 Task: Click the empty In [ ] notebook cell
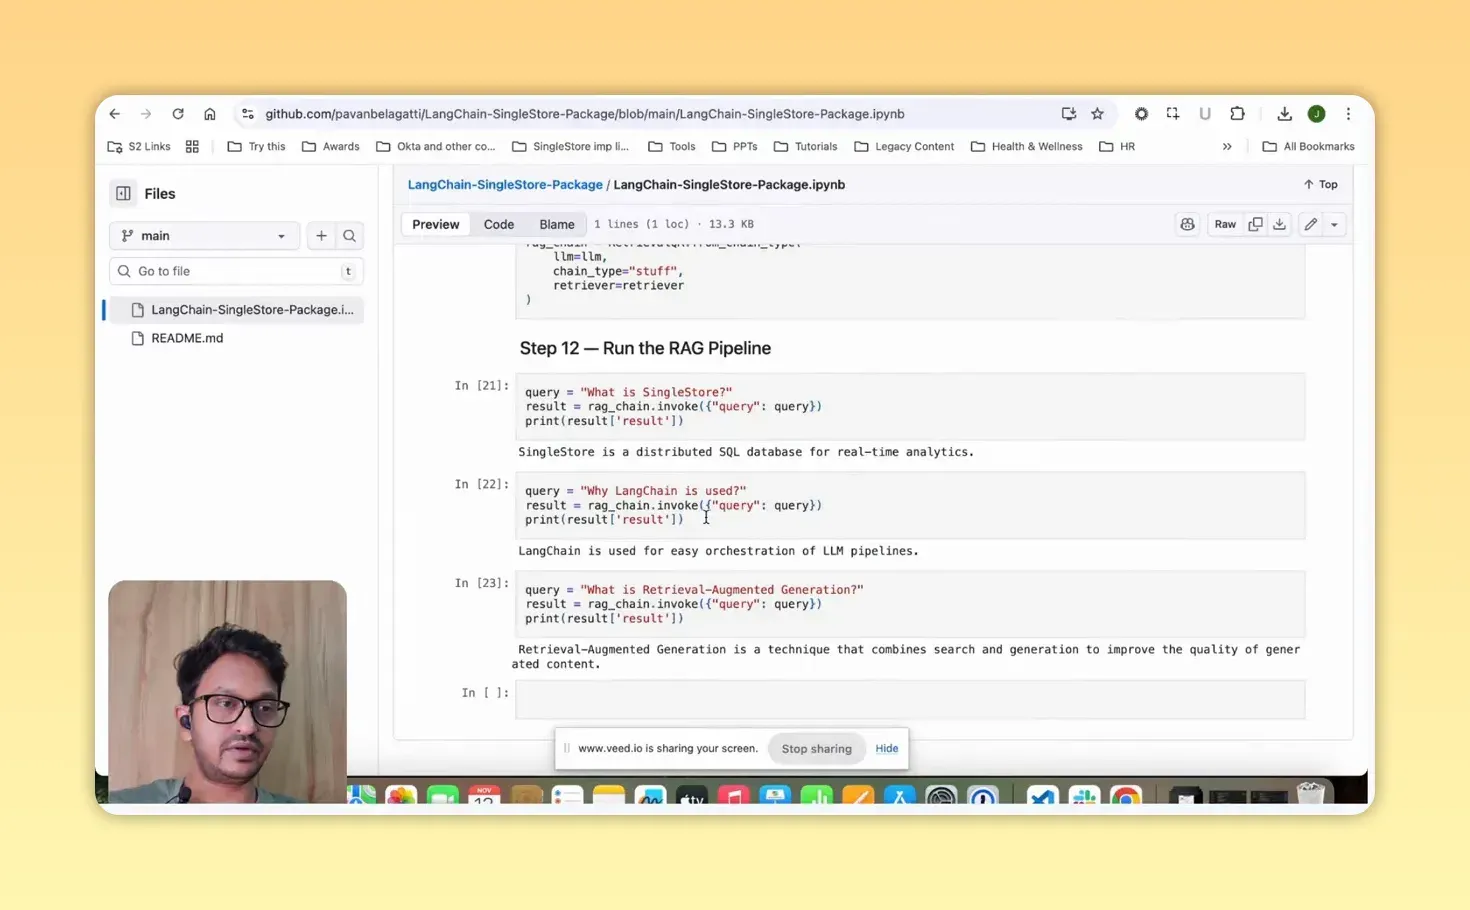pos(910,699)
